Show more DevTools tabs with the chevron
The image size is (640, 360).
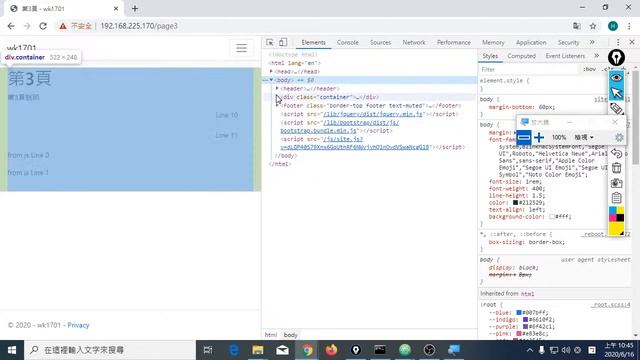592,42
